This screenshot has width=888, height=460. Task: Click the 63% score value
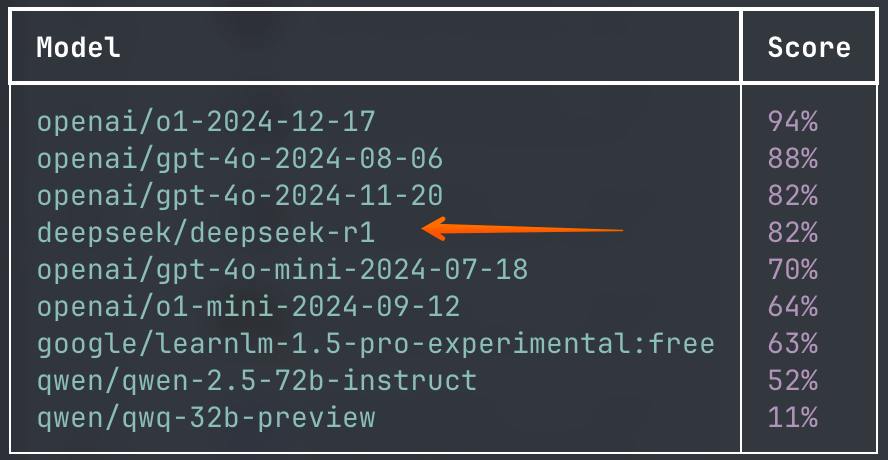(x=793, y=344)
